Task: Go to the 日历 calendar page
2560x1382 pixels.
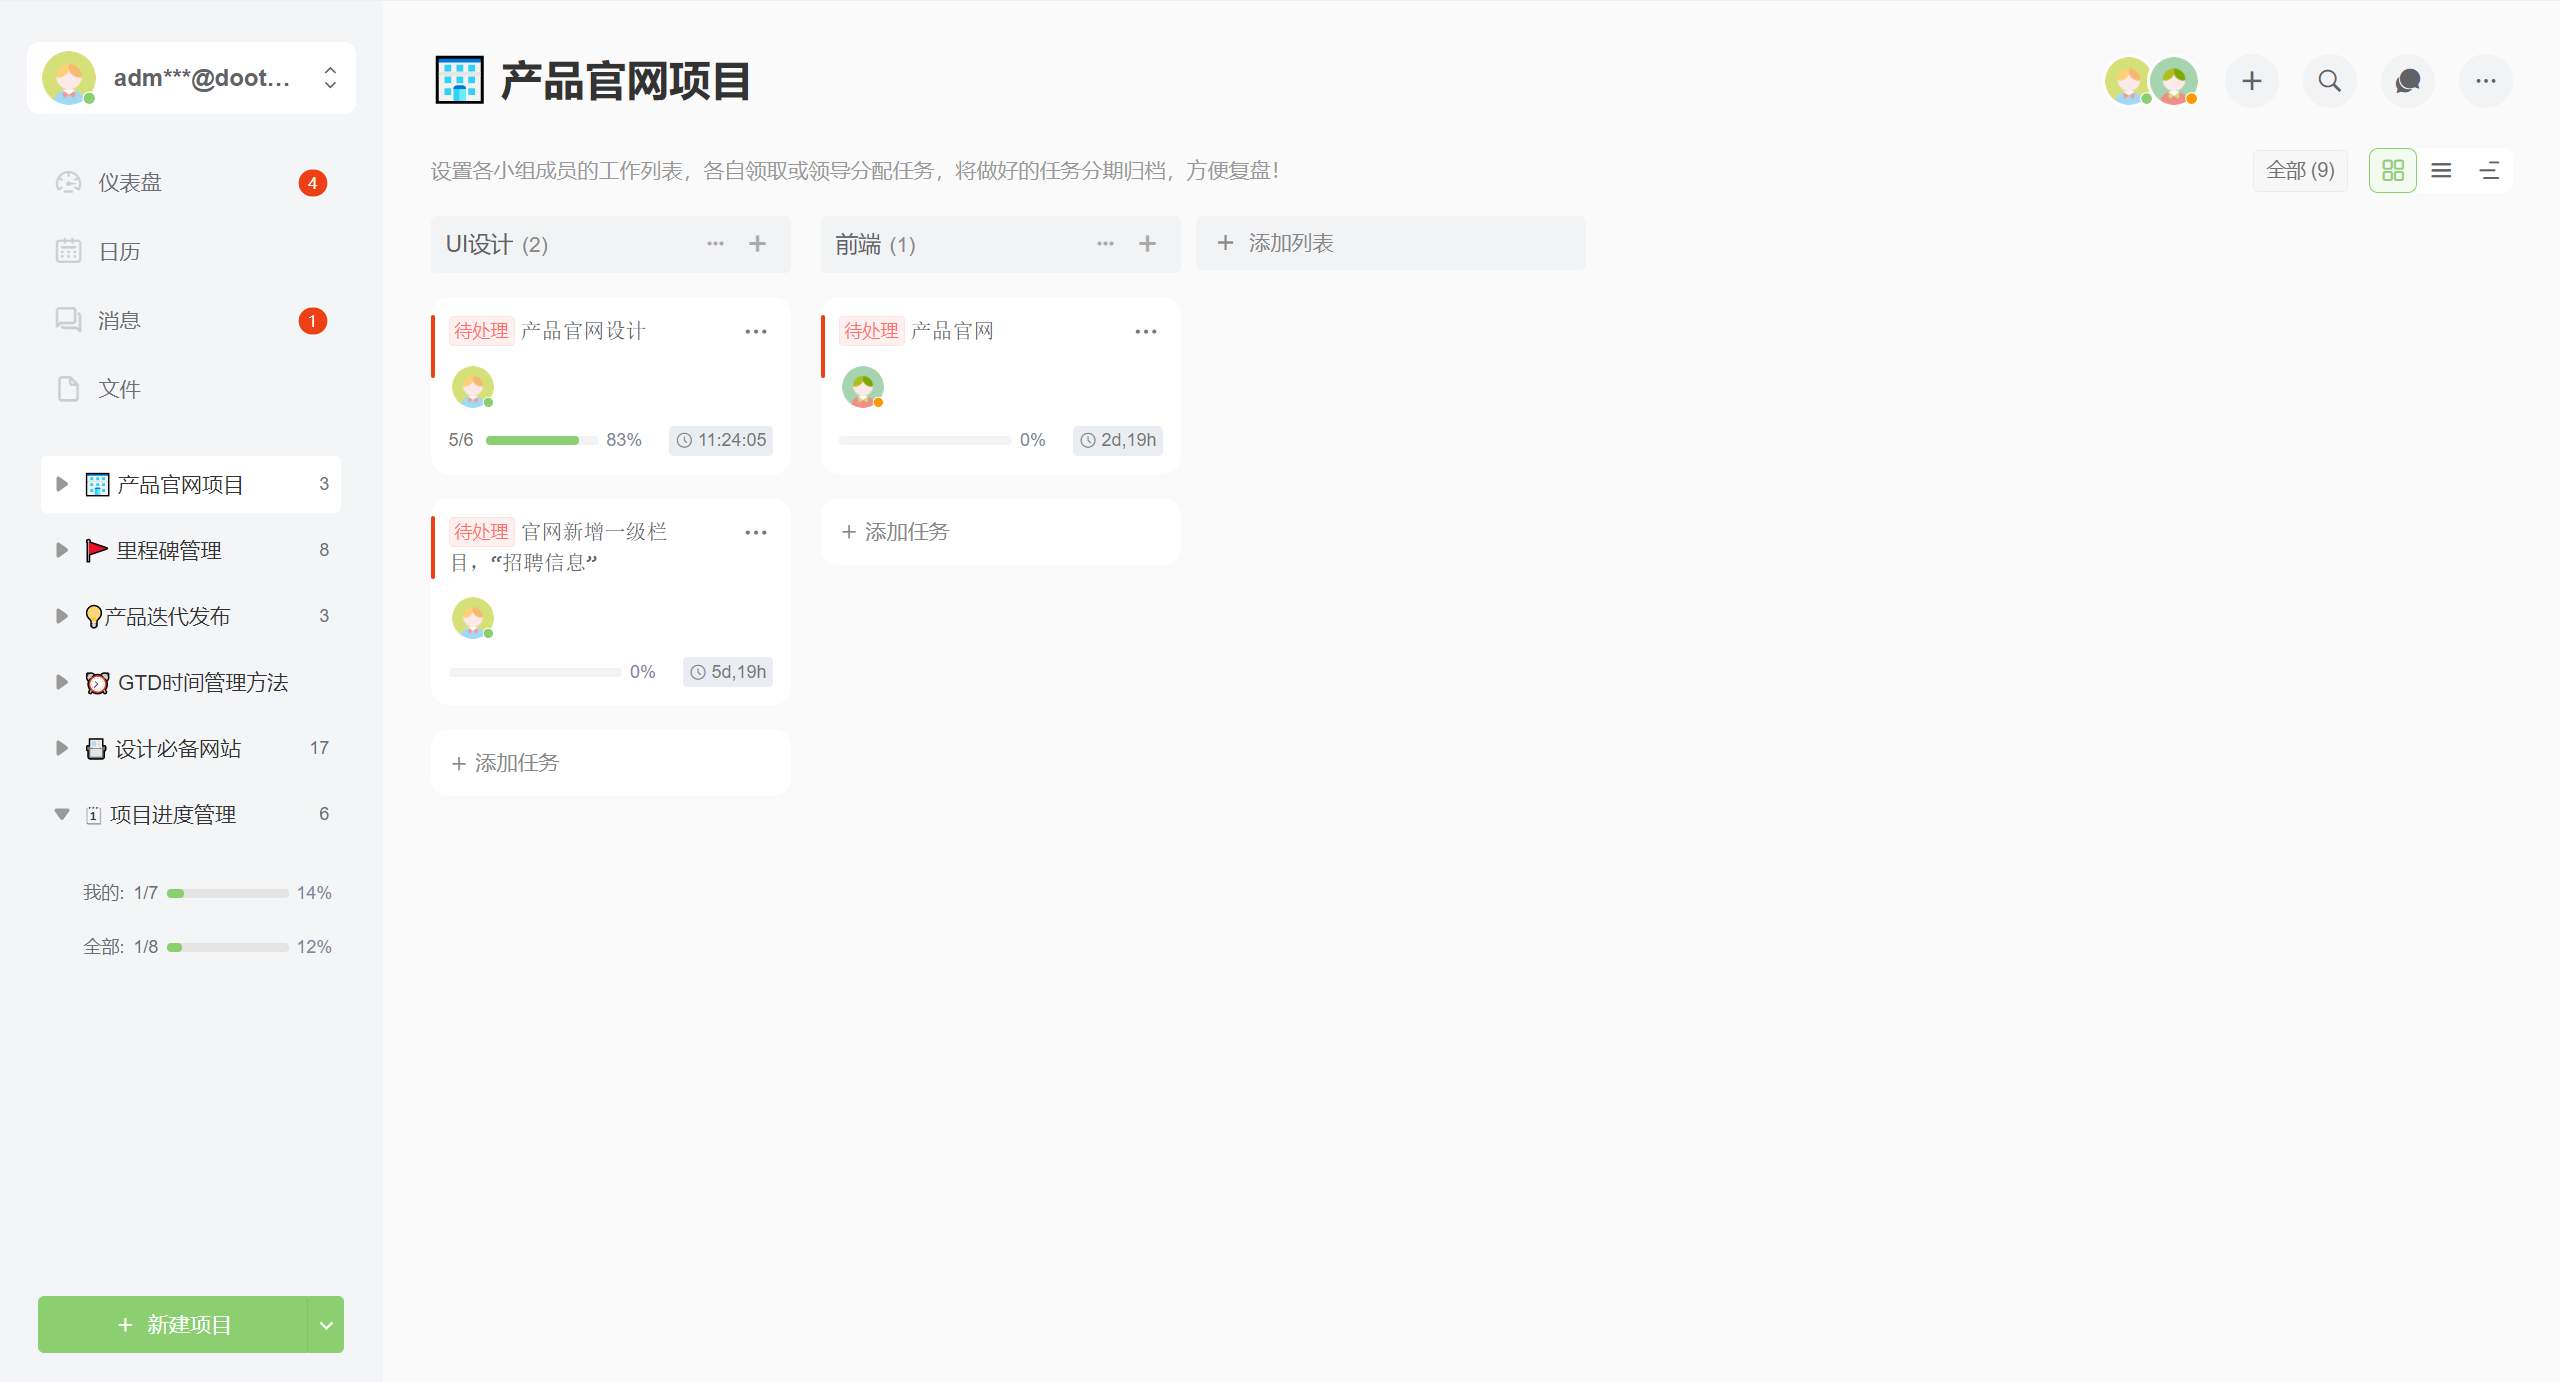Action: click(x=119, y=251)
